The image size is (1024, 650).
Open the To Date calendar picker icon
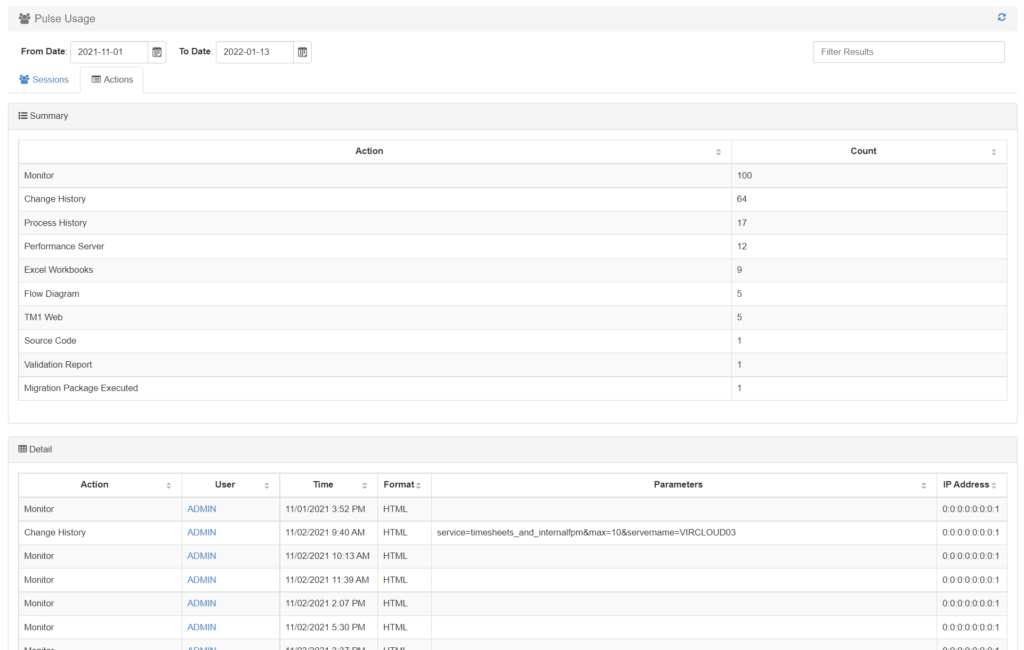click(x=303, y=52)
